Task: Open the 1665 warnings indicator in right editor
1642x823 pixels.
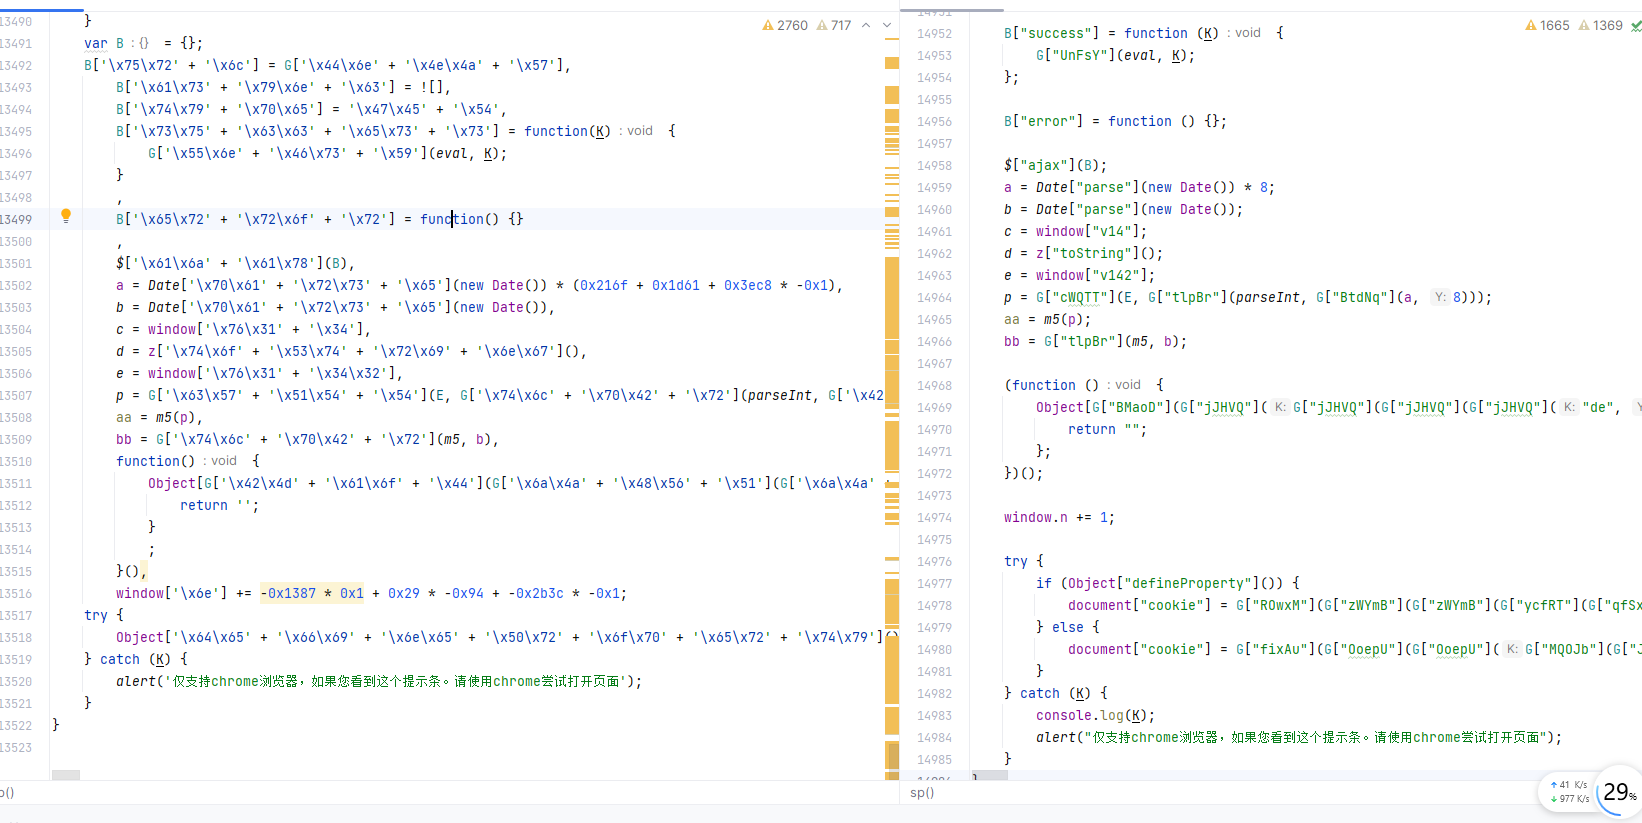Action: click(x=1547, y=25)
